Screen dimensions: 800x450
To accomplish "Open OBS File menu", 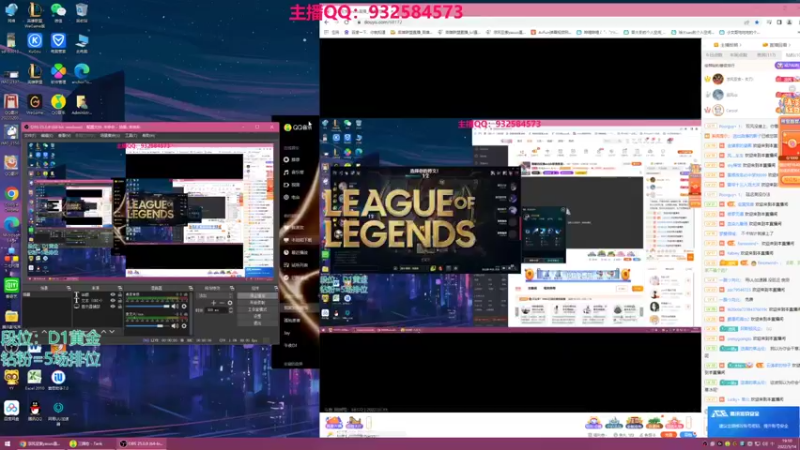I will click(31, 136).
